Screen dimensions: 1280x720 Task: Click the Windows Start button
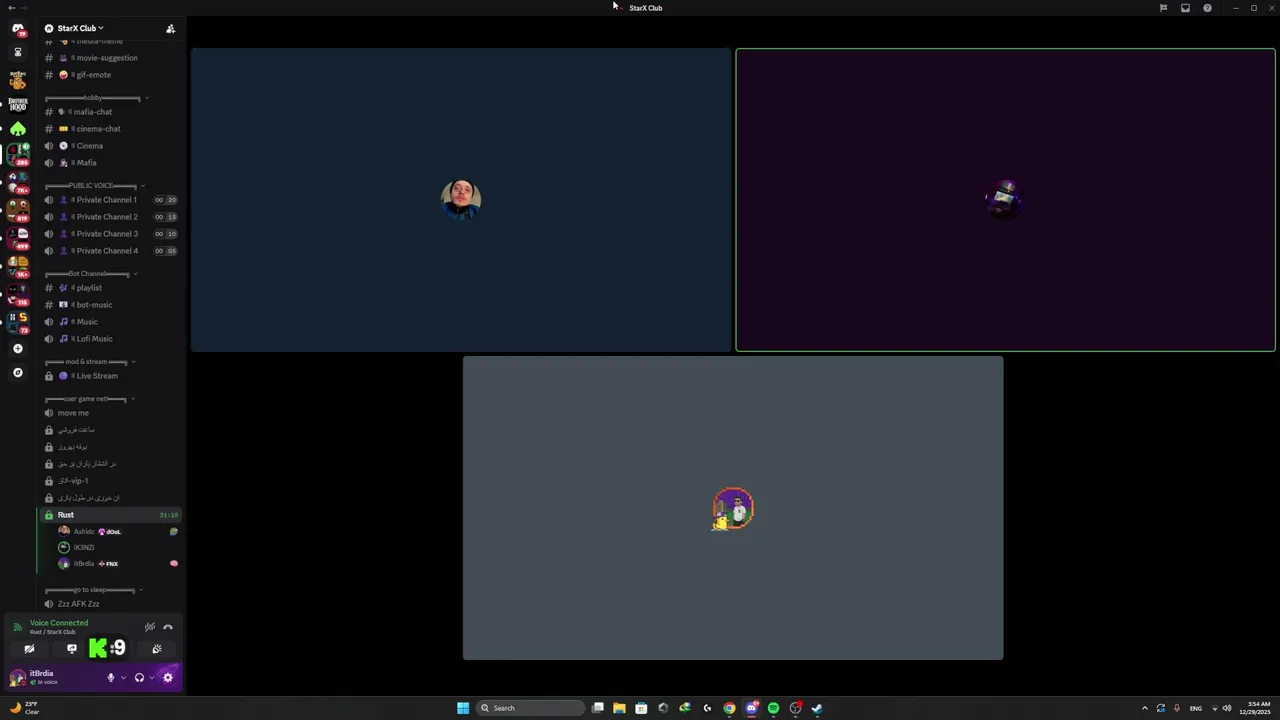tap(463, 708)
